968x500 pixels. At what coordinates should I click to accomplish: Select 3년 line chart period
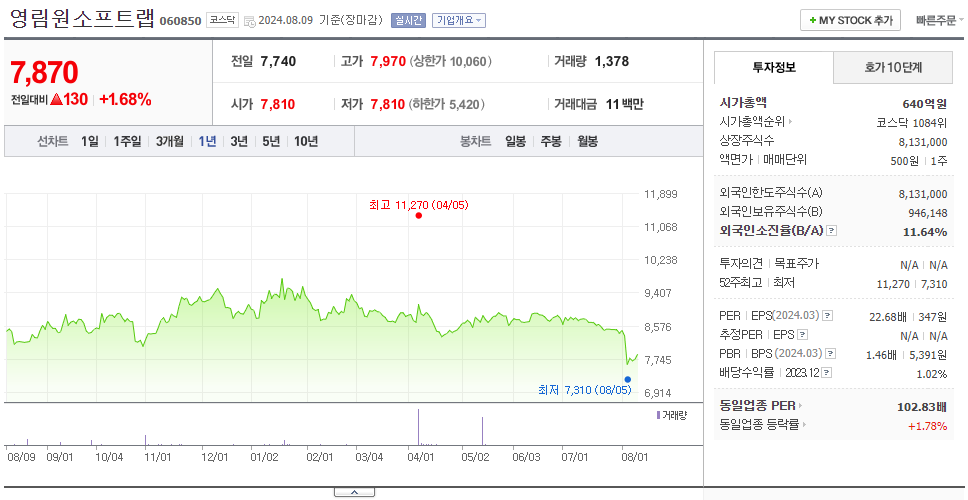(239, 141)
